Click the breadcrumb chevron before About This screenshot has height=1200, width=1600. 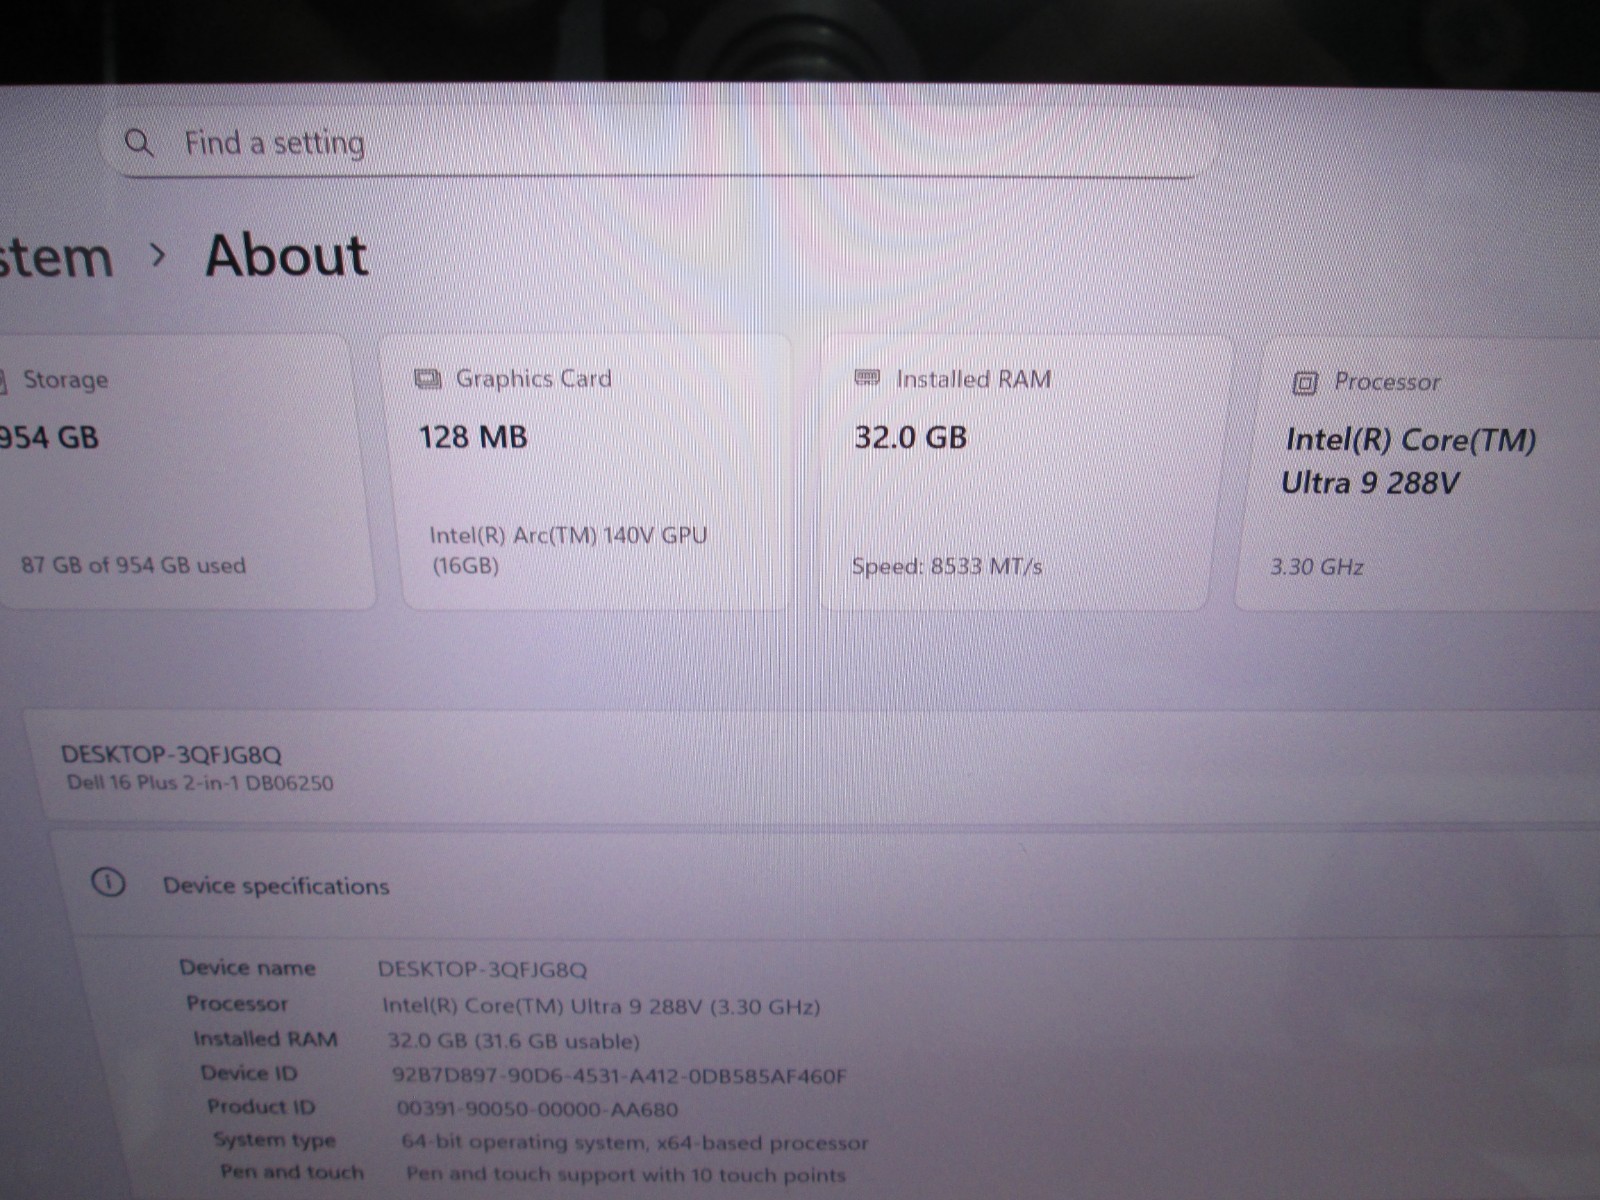157,256
